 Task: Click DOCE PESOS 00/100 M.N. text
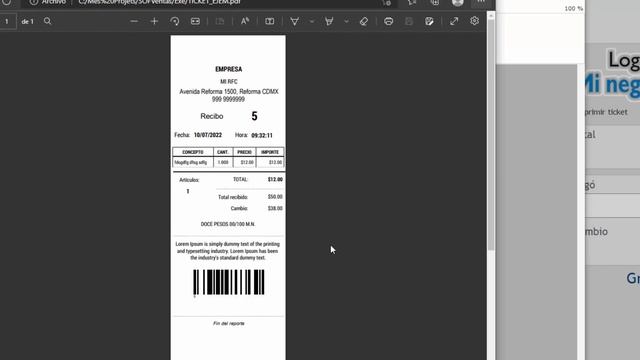point(228,224)
